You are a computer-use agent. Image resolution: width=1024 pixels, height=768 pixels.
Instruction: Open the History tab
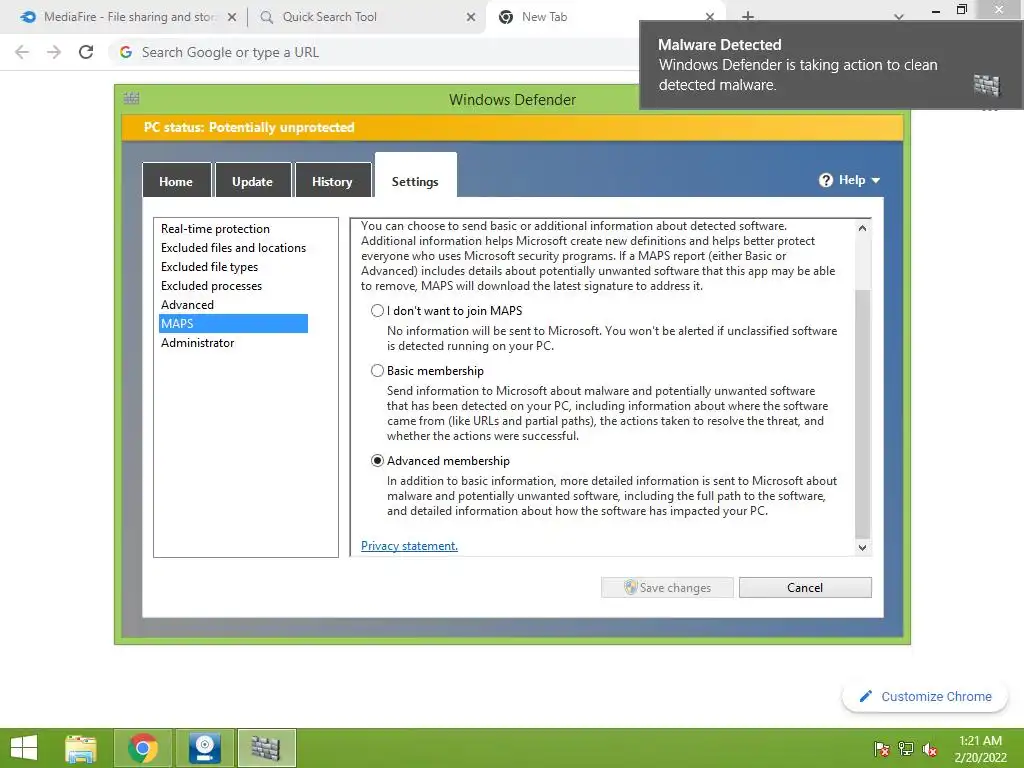(x=332, y=181)
